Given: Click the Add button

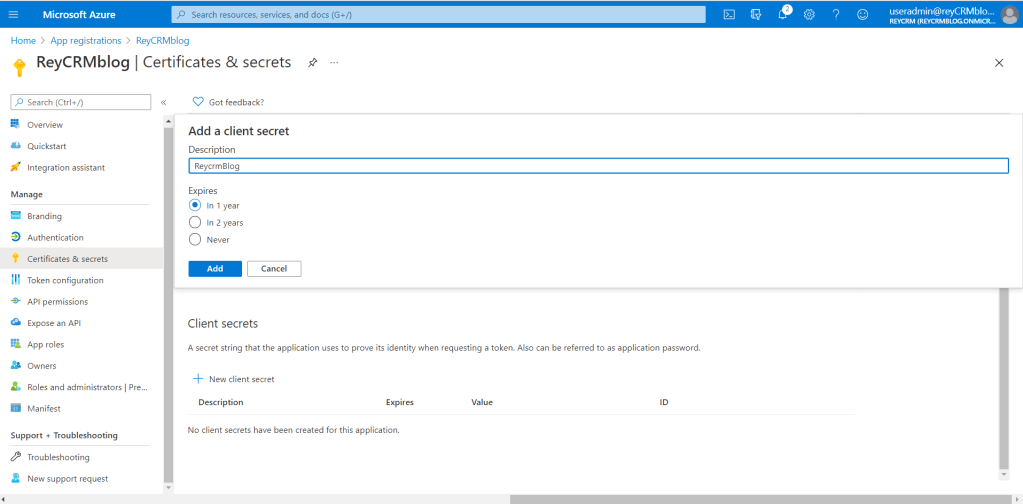Looking at the screenshot, I should [x=215, y=268].
